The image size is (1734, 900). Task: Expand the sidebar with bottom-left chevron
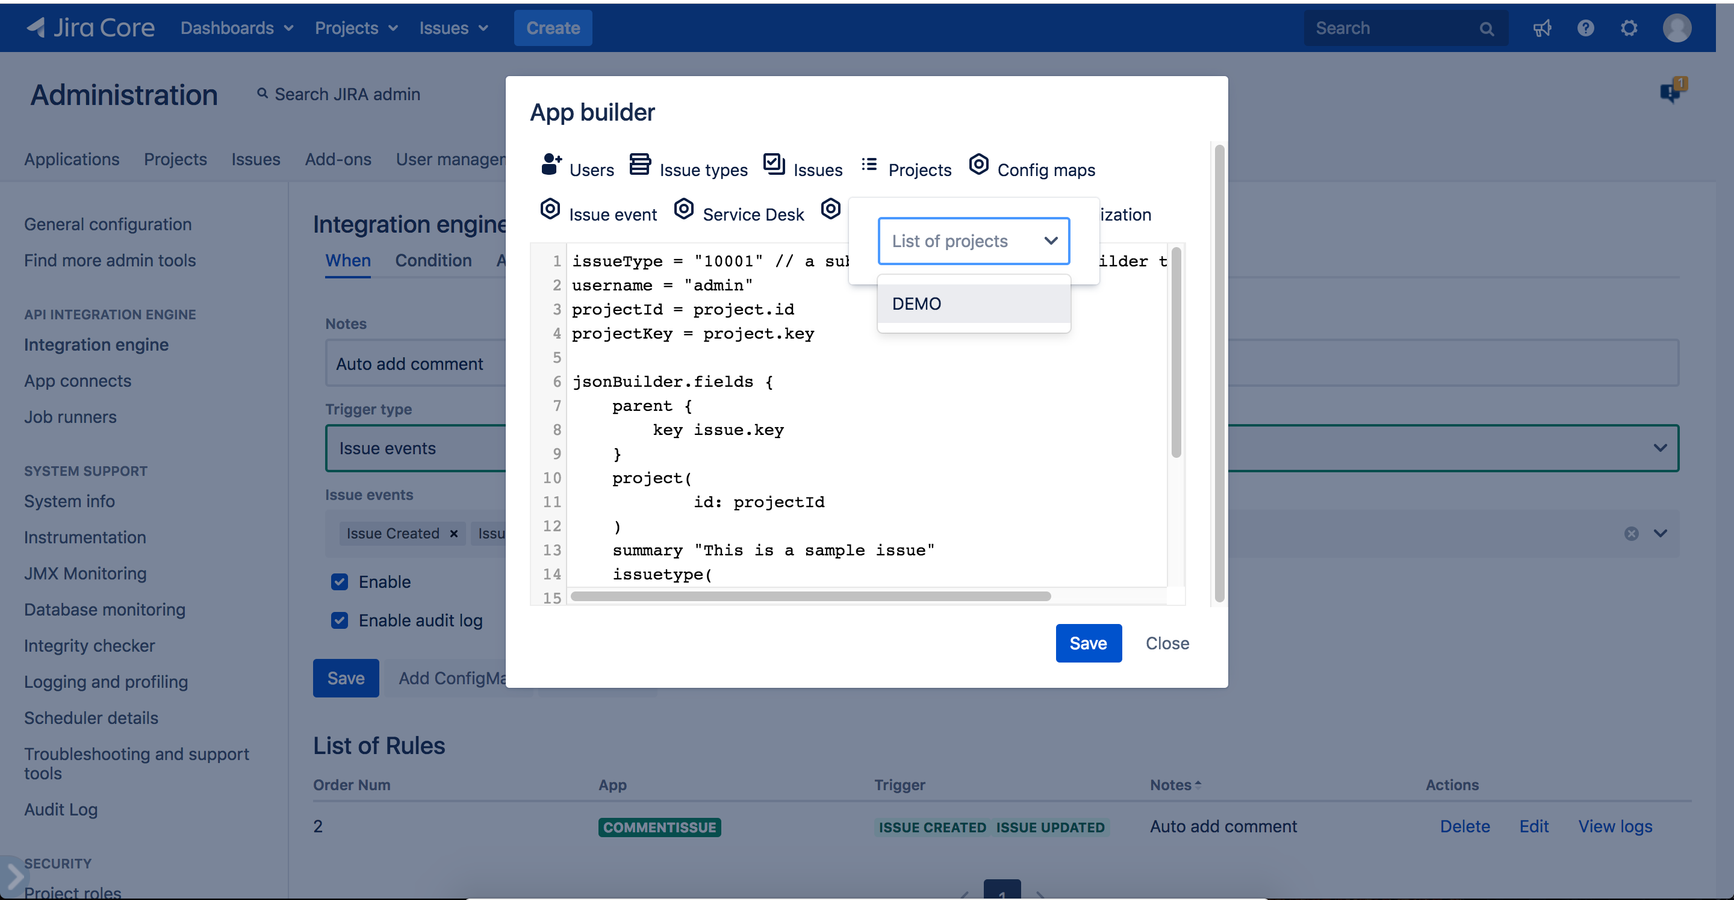[x=14, y=877]
